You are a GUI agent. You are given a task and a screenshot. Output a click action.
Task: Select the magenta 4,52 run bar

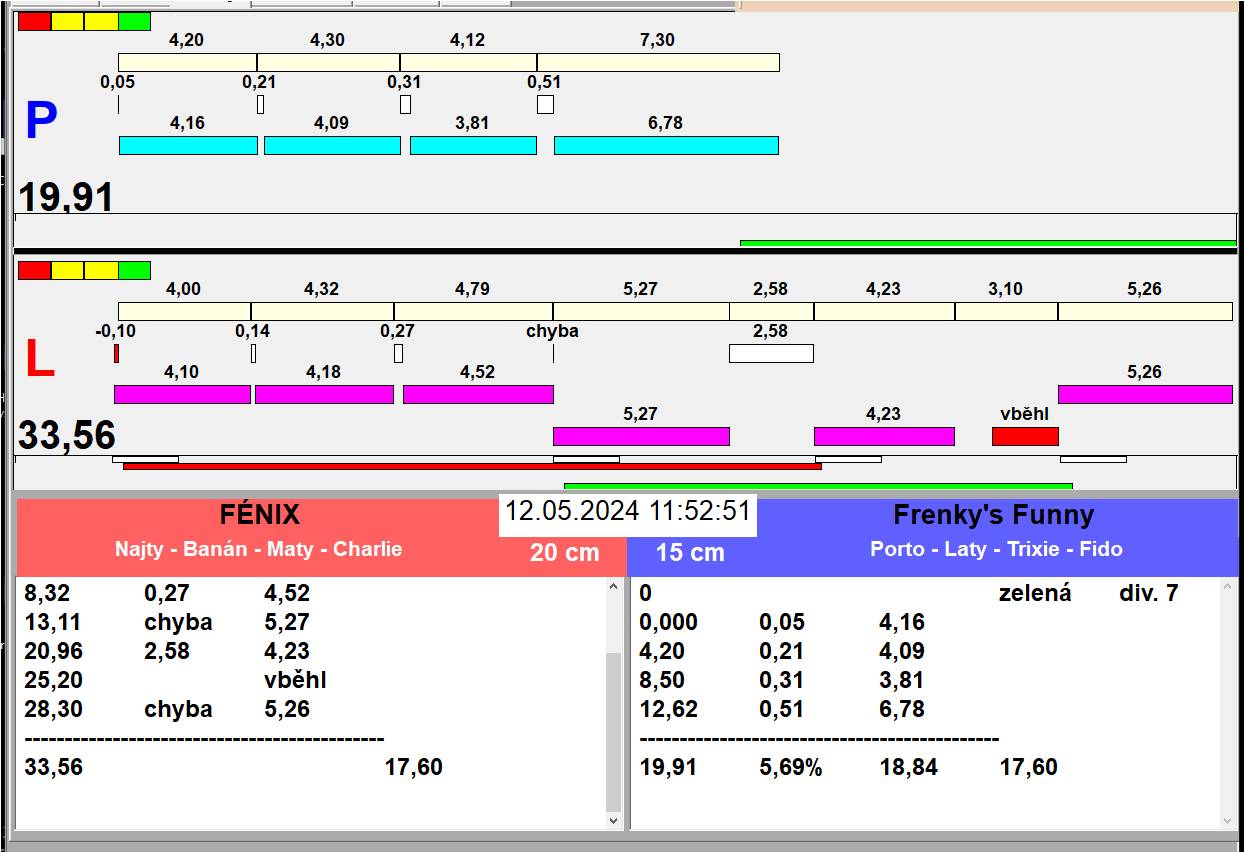[x=478, y=394]
